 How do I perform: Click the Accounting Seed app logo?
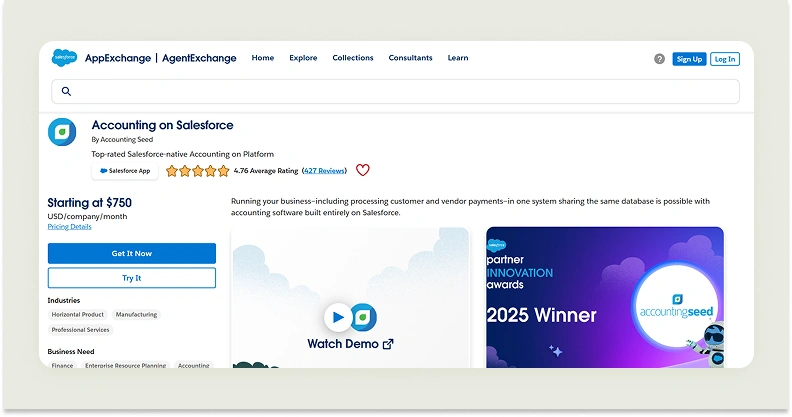pos(62,132)
